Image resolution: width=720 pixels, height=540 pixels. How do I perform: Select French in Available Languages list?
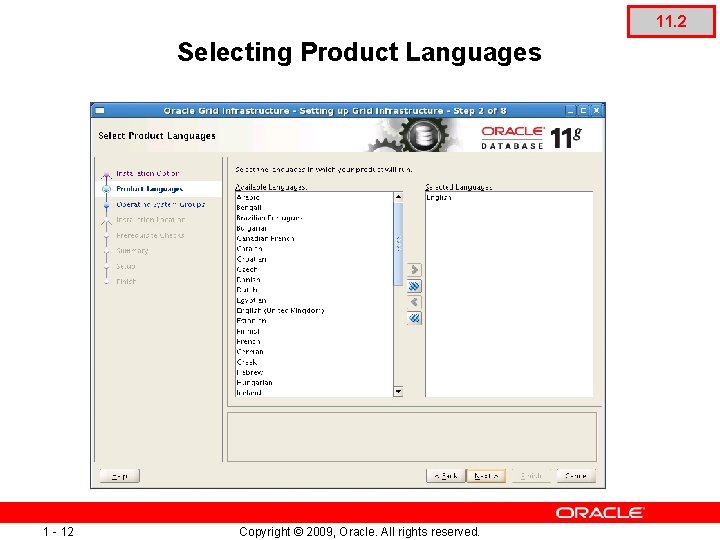314,342
